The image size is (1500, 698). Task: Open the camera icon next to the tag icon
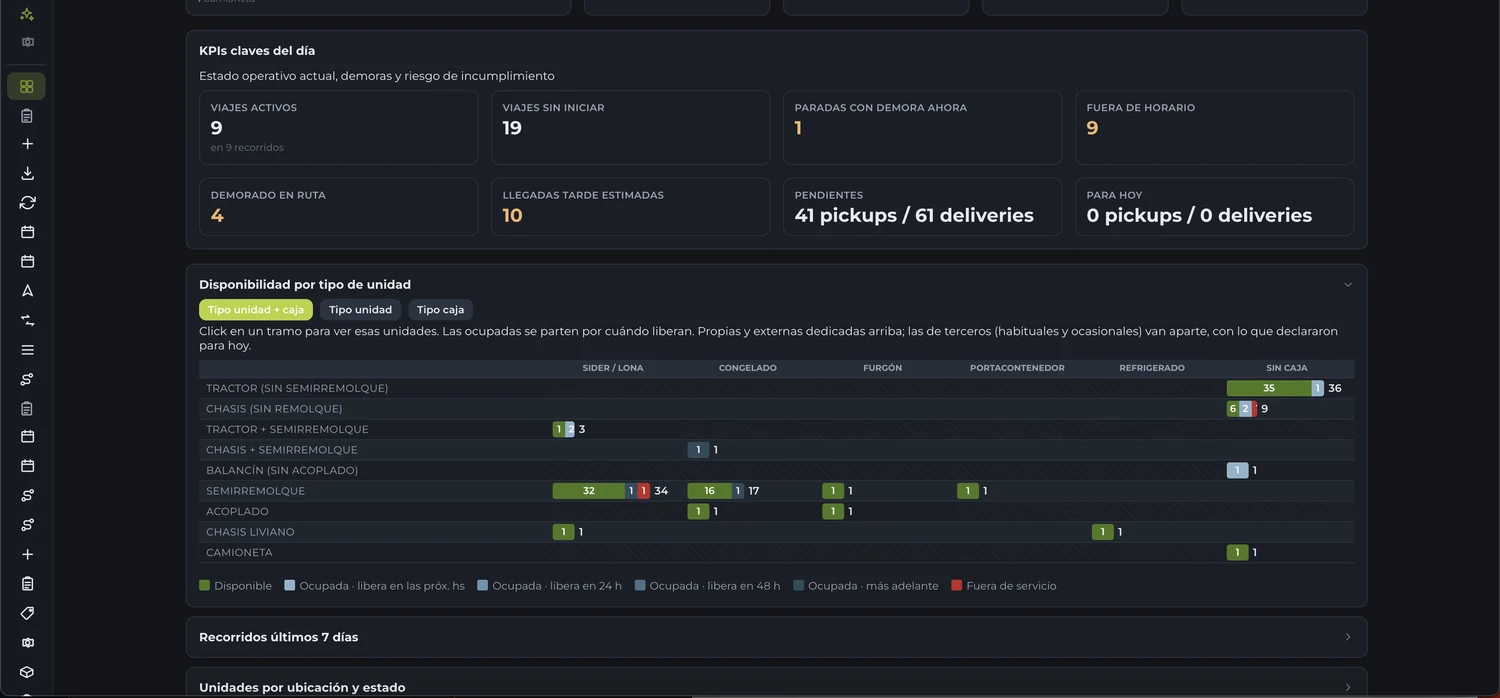[27, 642]
